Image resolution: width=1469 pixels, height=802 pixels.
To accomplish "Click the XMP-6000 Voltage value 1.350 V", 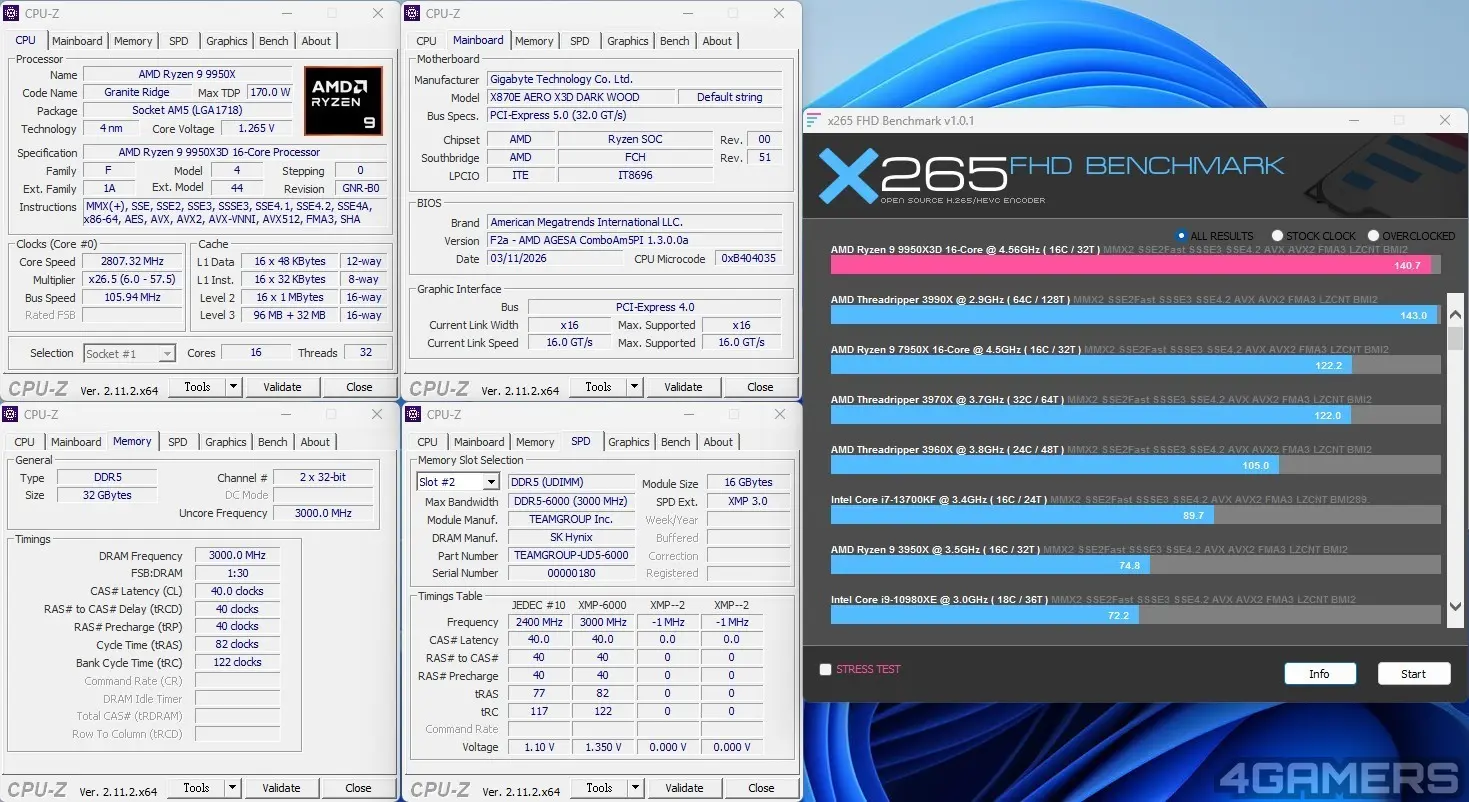I will click(603, 747).
